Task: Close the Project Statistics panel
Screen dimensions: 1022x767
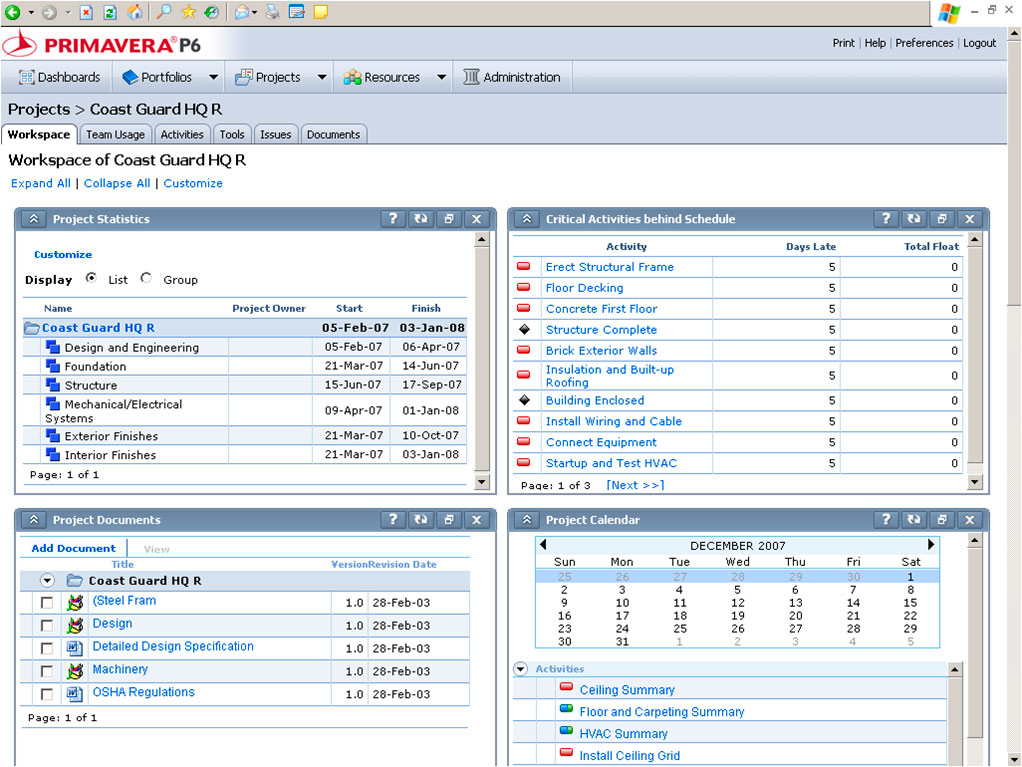Action: pyautogui.click(x=476, y=219)
